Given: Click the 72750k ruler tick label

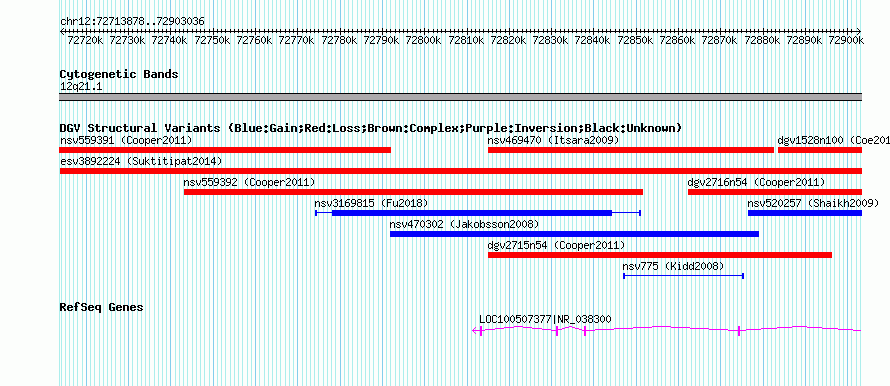Looking at the screenshot, I should tap(212, 40).
